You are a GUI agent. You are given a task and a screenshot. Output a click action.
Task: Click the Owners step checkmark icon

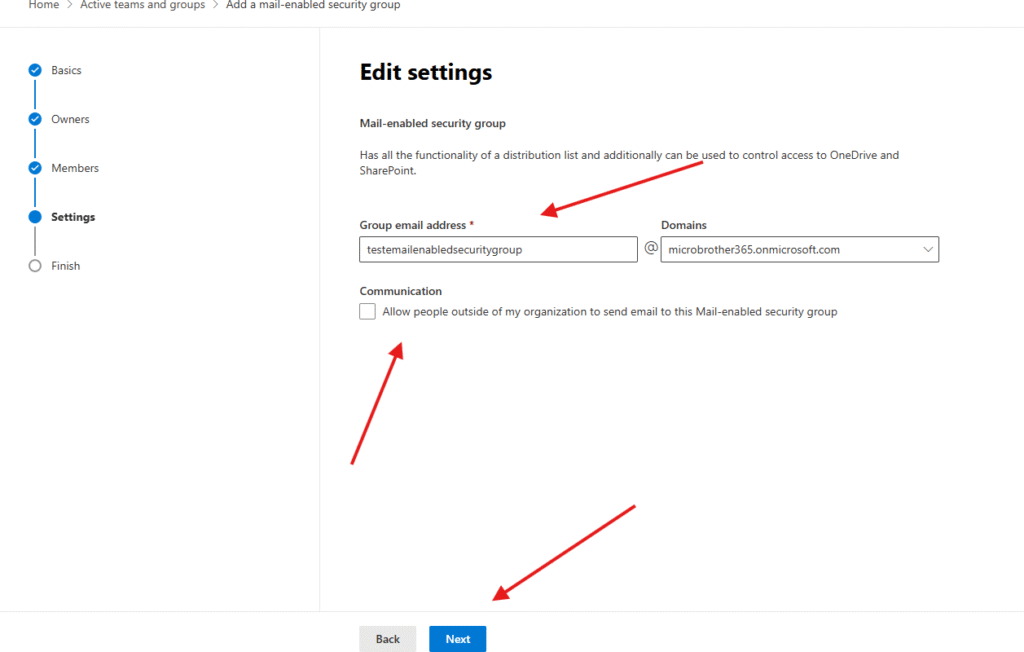coord(35,119)
